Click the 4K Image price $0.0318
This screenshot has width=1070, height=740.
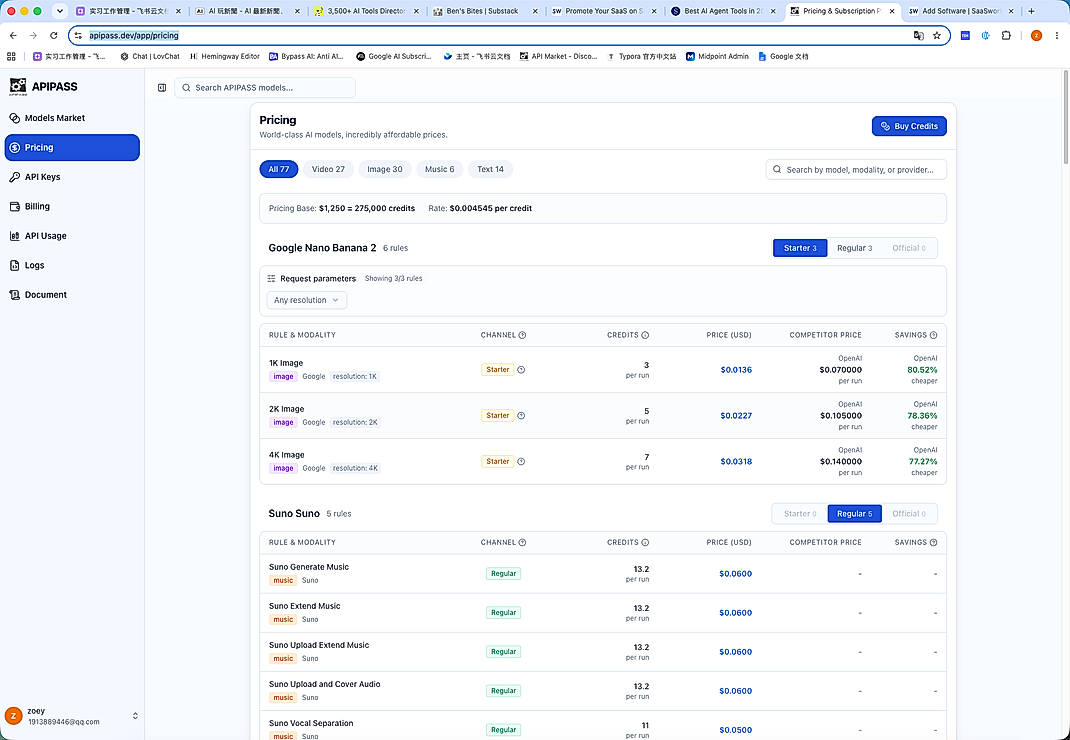pyautogui.click(x=736, y=461)
